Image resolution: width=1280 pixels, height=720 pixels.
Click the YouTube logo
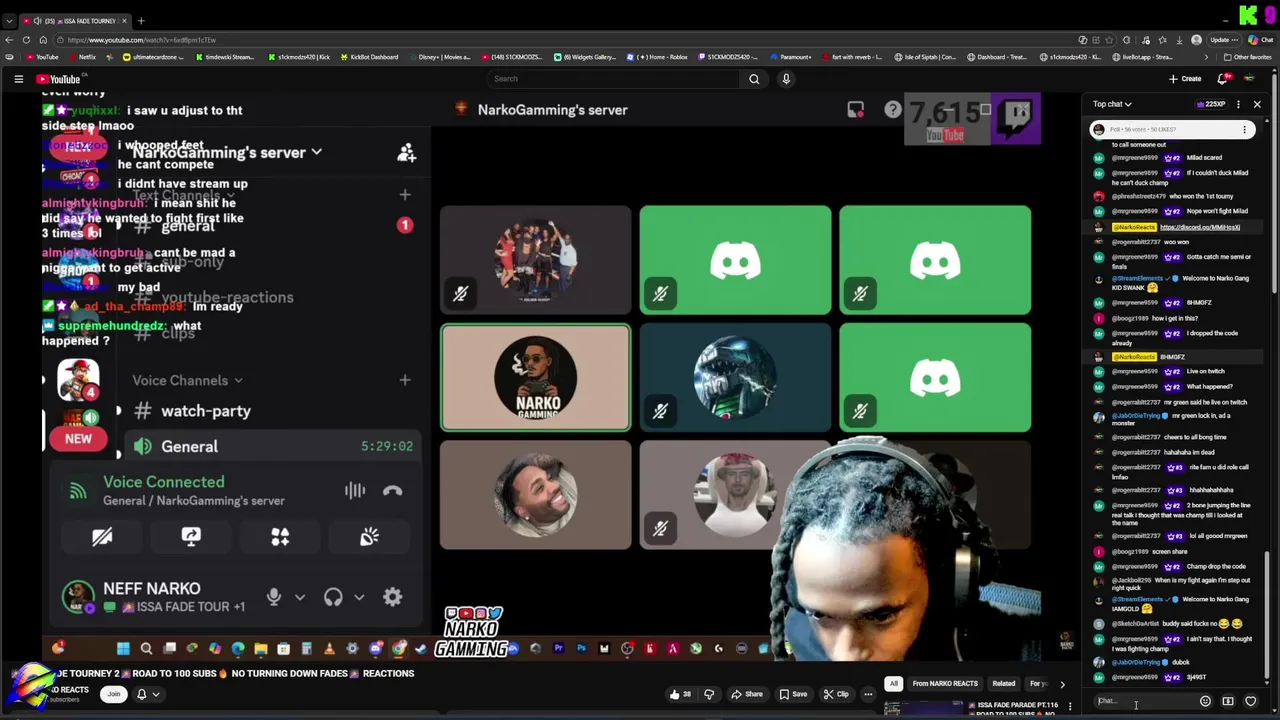coord(58,79)
